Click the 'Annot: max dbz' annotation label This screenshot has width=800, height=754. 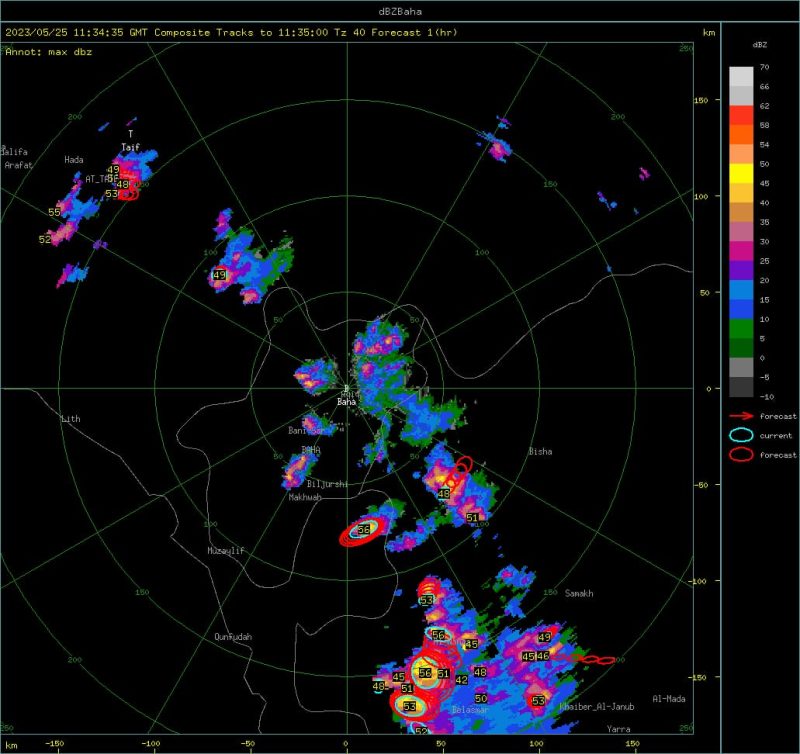click(48, 52)
